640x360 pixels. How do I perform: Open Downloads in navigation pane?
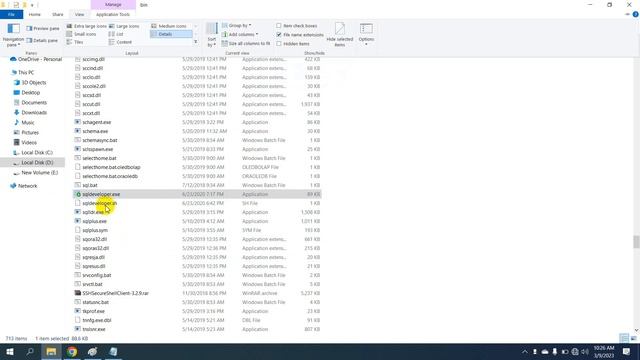[x=30, y=113]
